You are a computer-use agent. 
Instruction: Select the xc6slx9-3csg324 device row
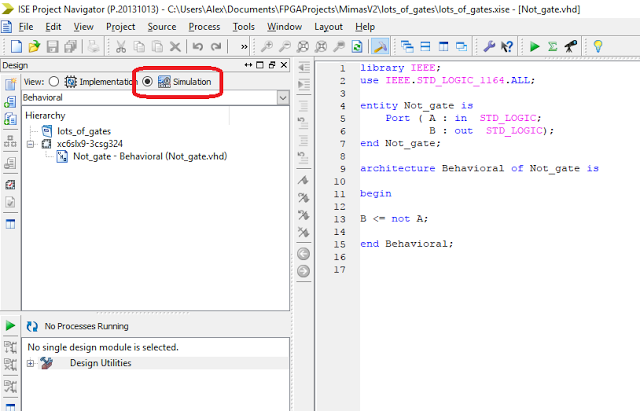[x=89, y=144]
